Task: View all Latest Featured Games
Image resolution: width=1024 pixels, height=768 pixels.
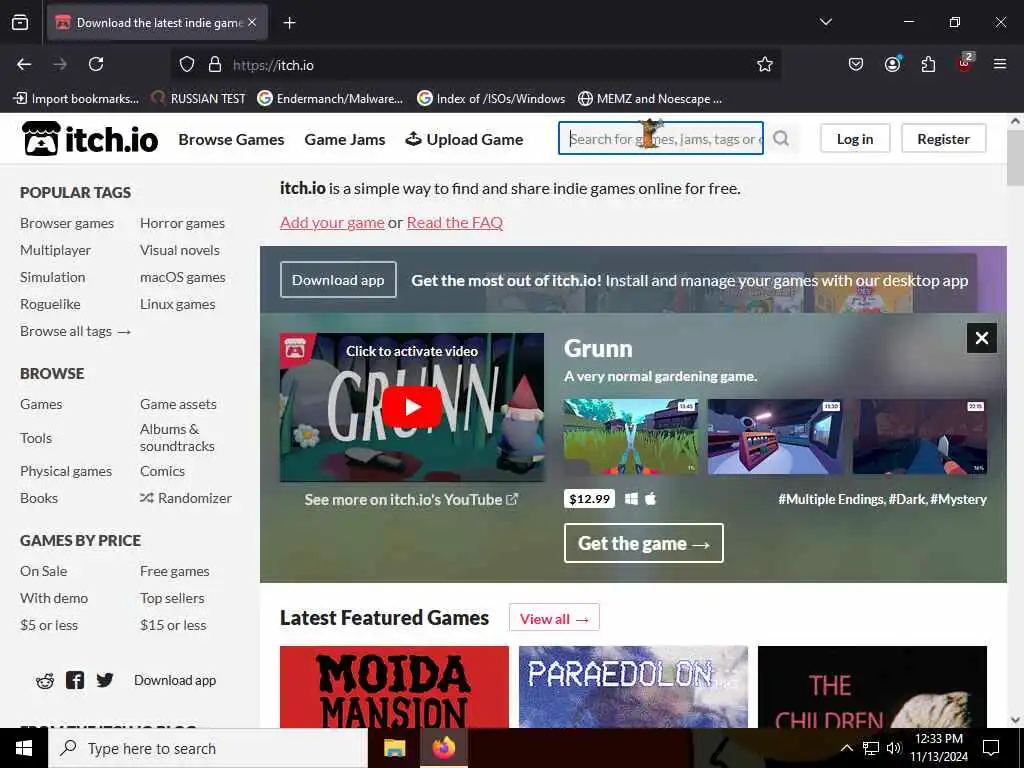Action: coord(554,618)
